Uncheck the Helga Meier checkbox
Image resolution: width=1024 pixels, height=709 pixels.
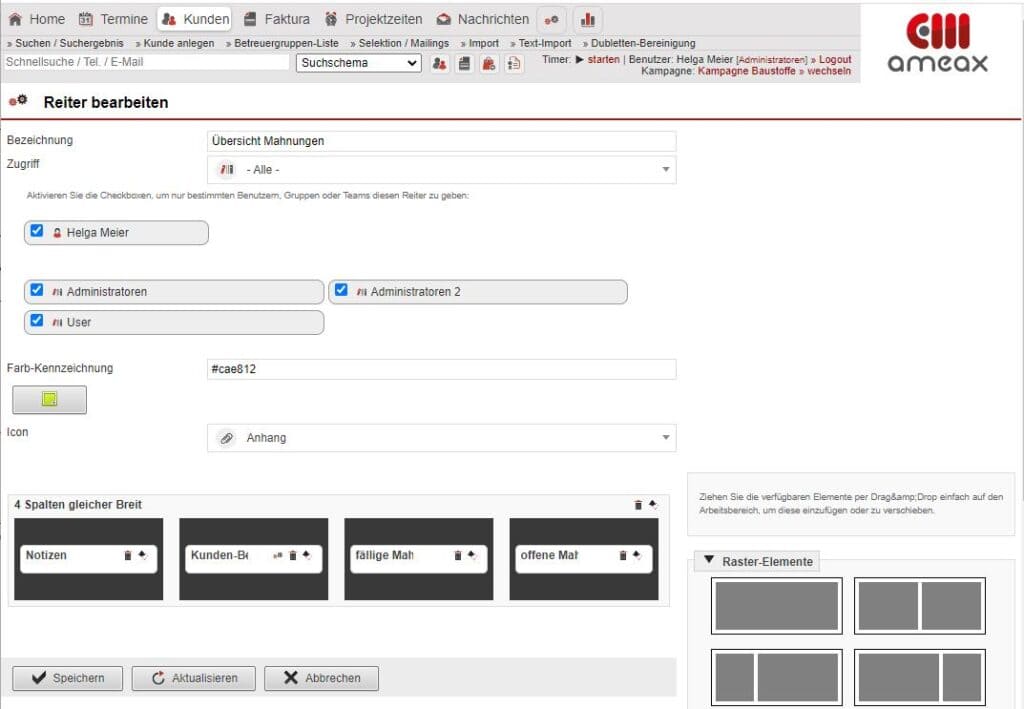(37, 231)
